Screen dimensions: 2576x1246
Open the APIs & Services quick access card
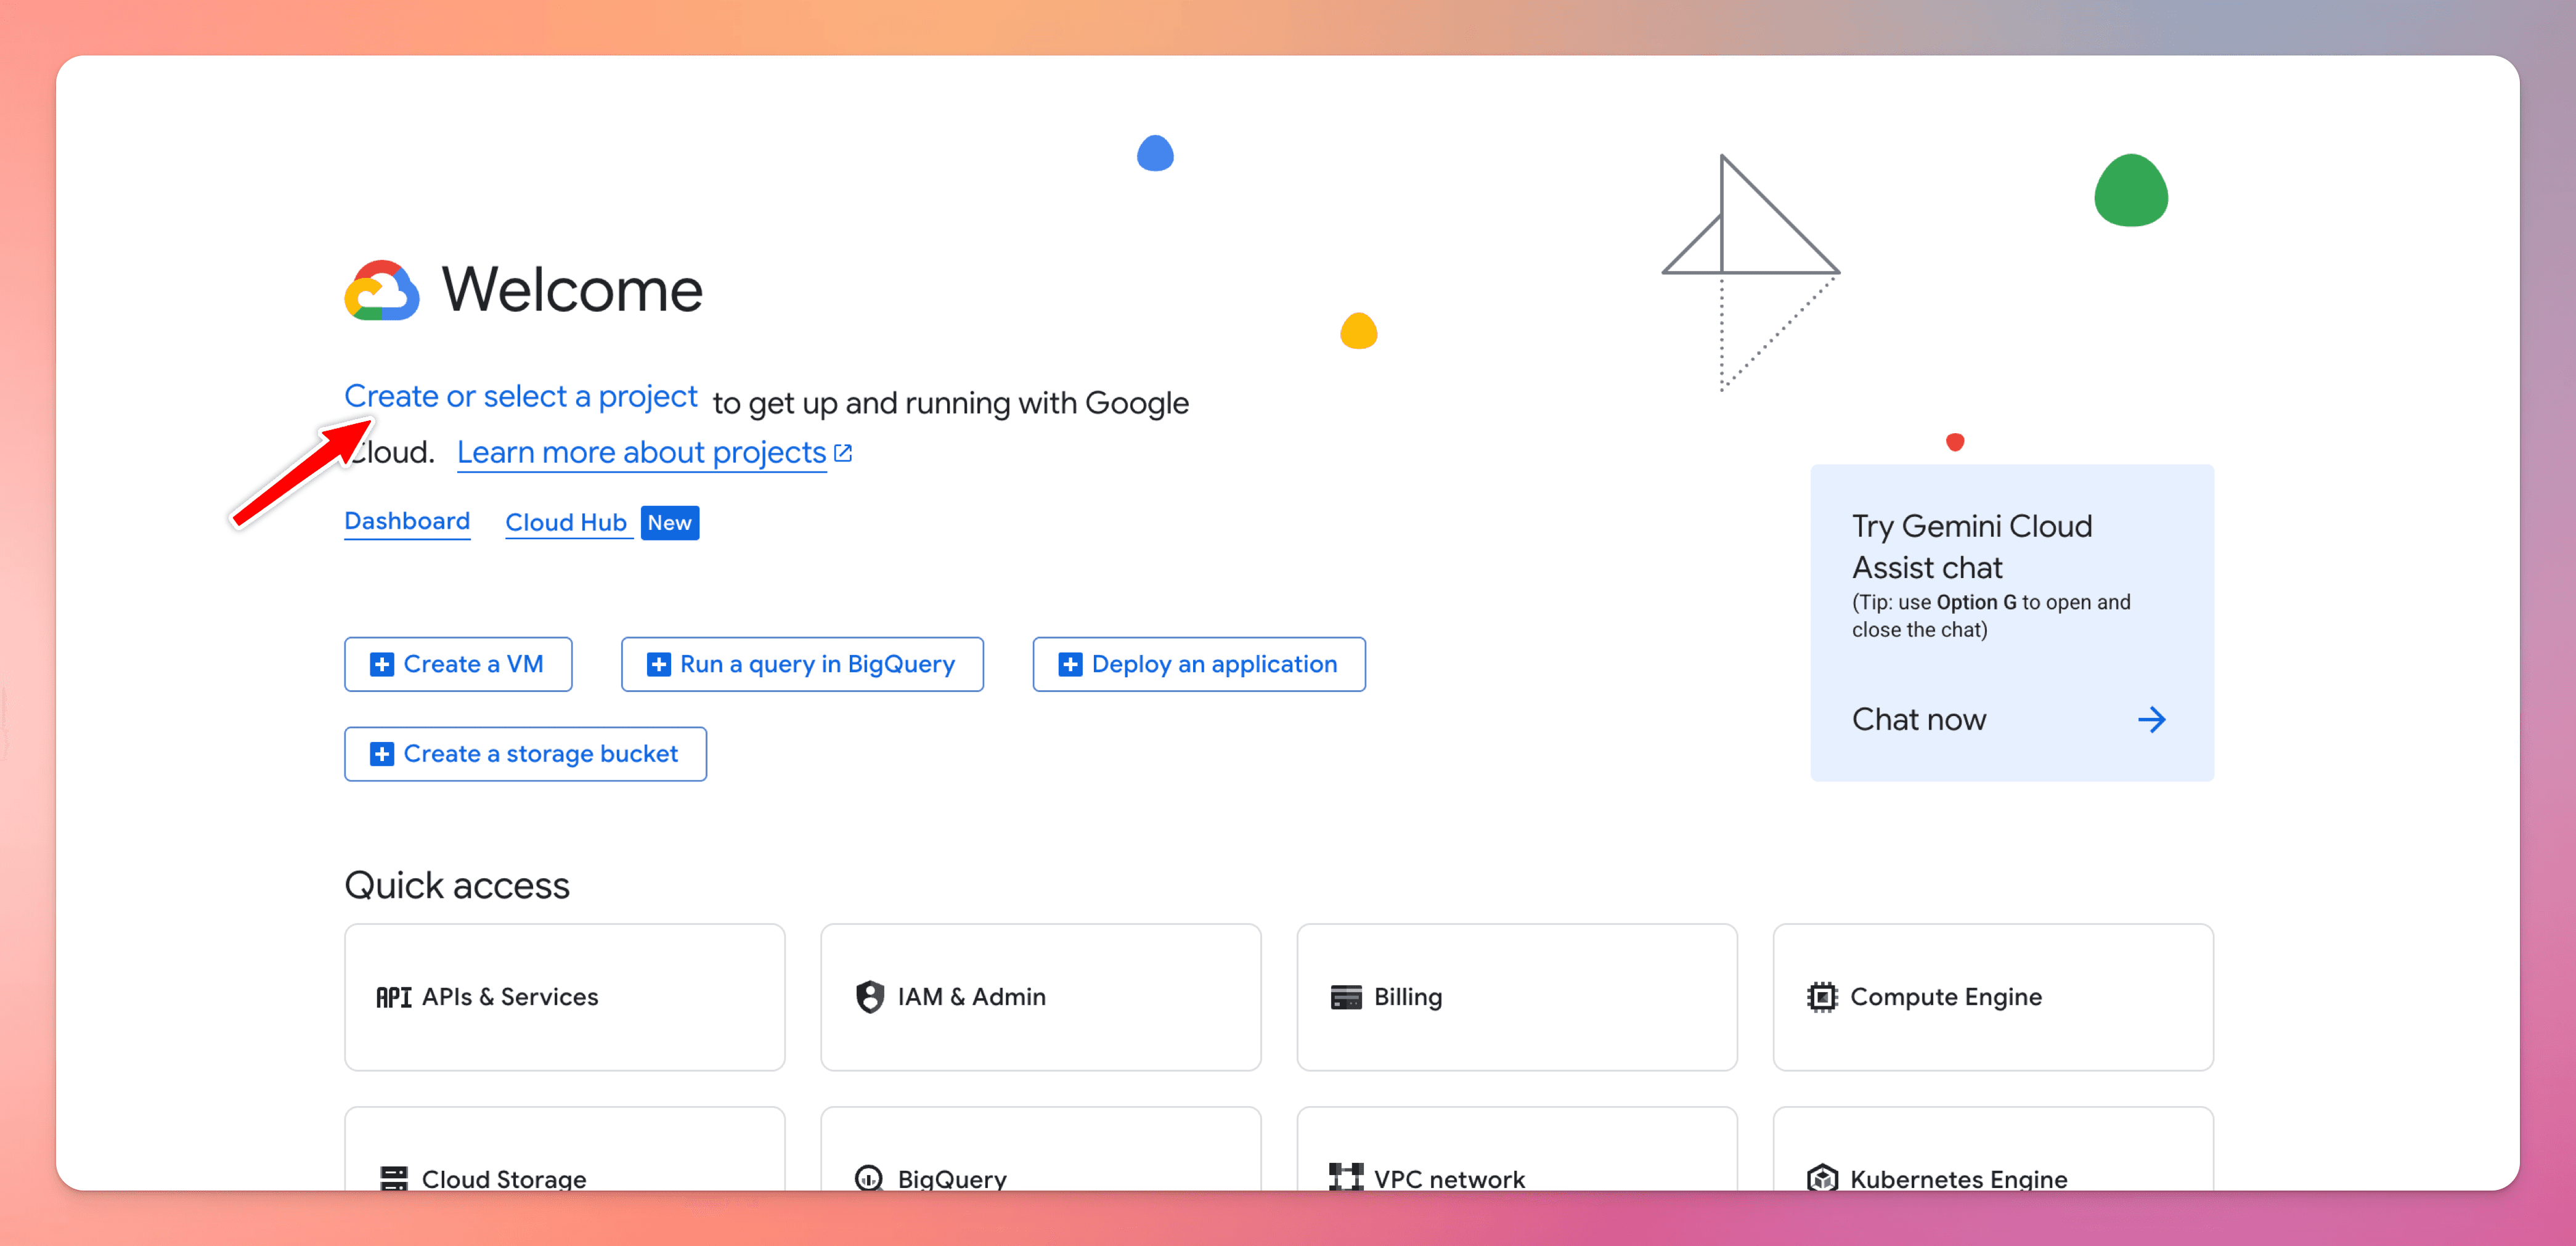coord(565,997)
